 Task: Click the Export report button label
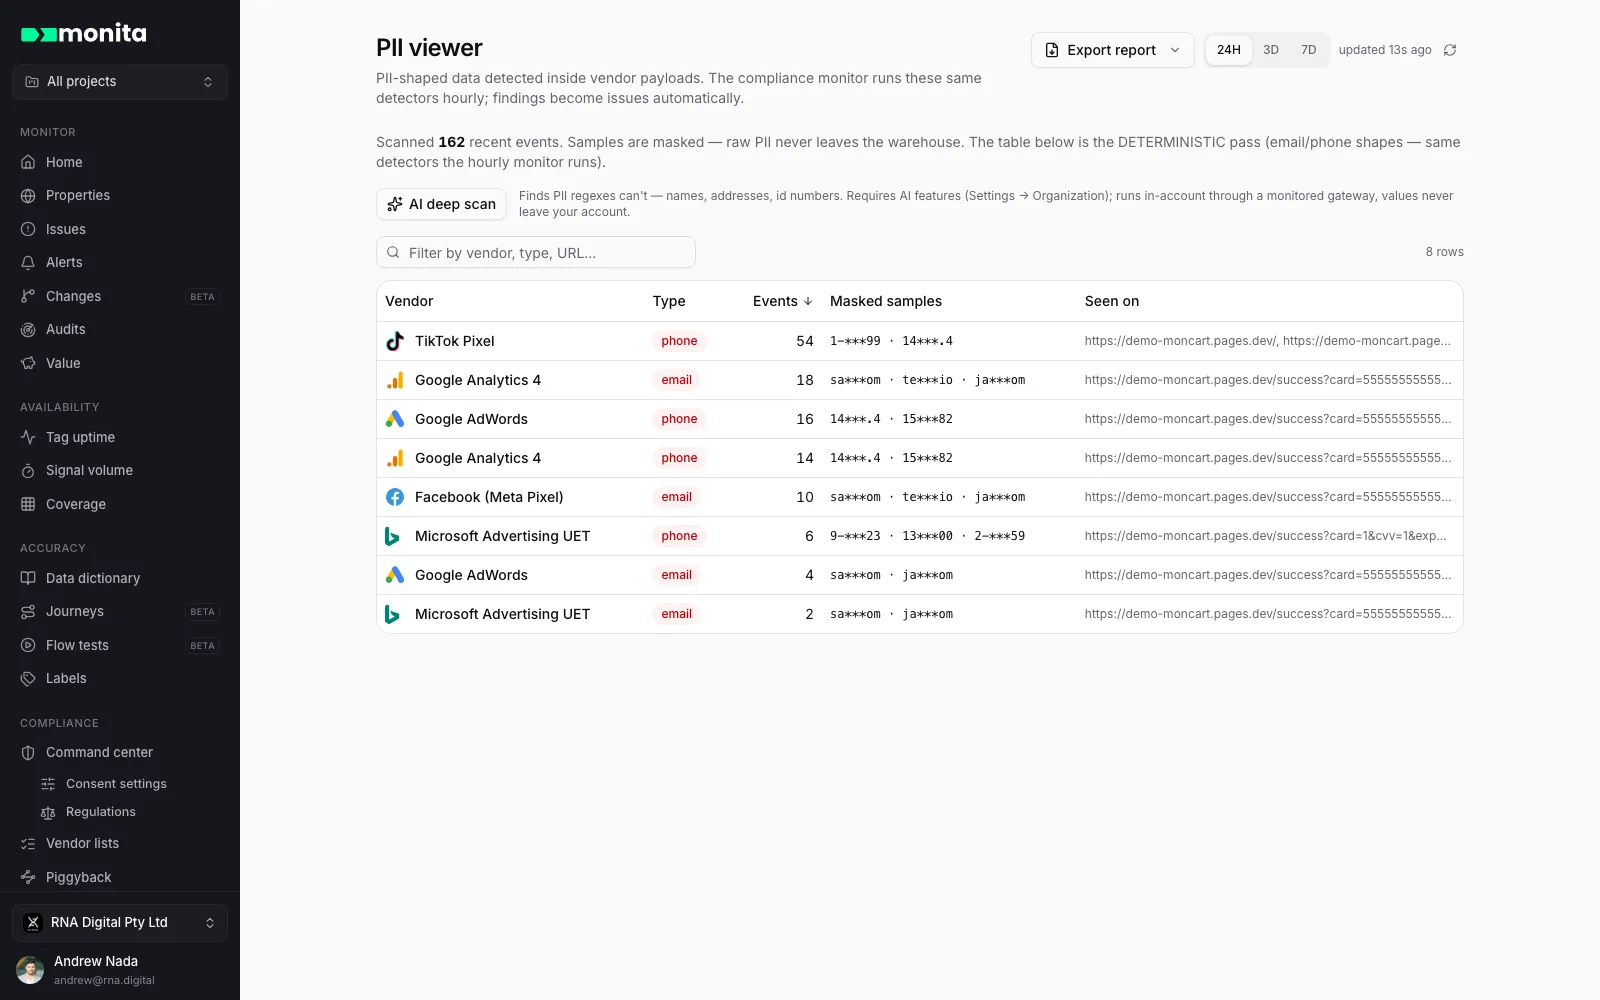[x=1111, y=50]
